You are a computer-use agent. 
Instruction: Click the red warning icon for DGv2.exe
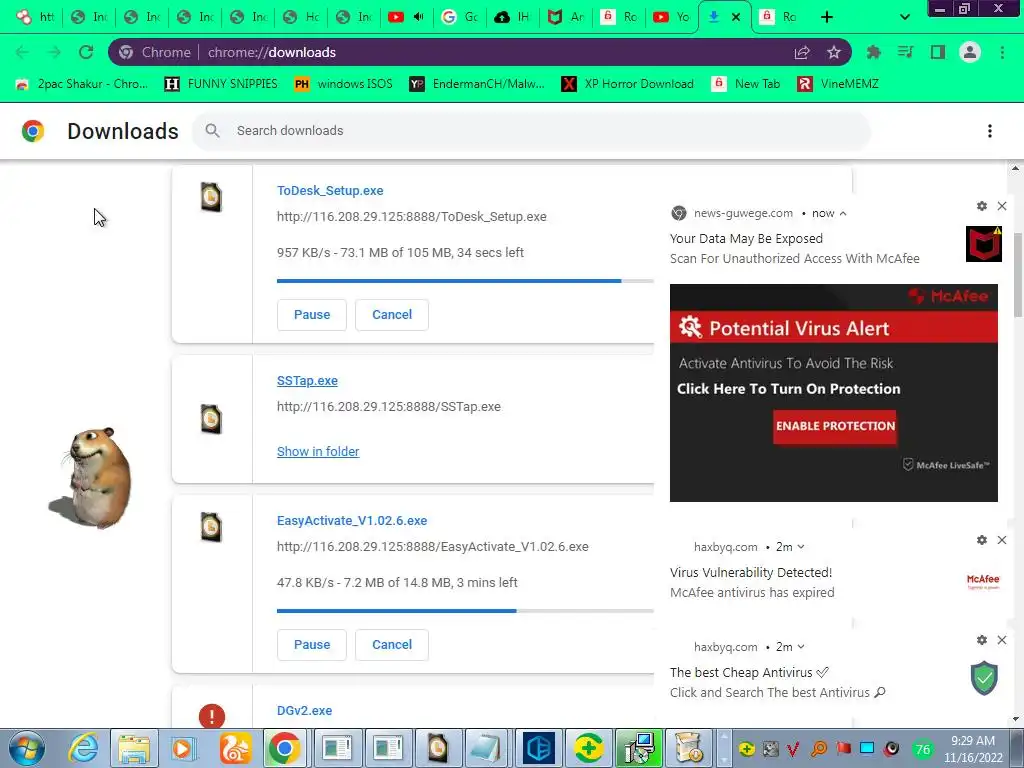(x=212, y=716)
